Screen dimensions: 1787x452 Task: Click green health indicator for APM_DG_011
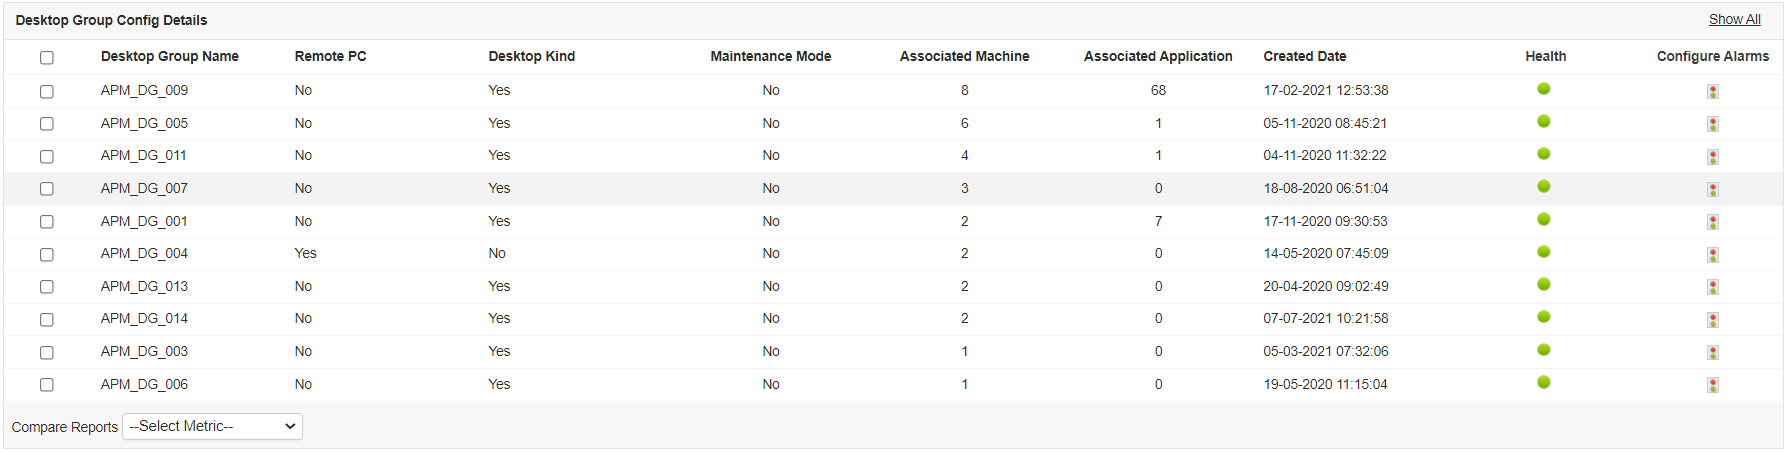1543,154
